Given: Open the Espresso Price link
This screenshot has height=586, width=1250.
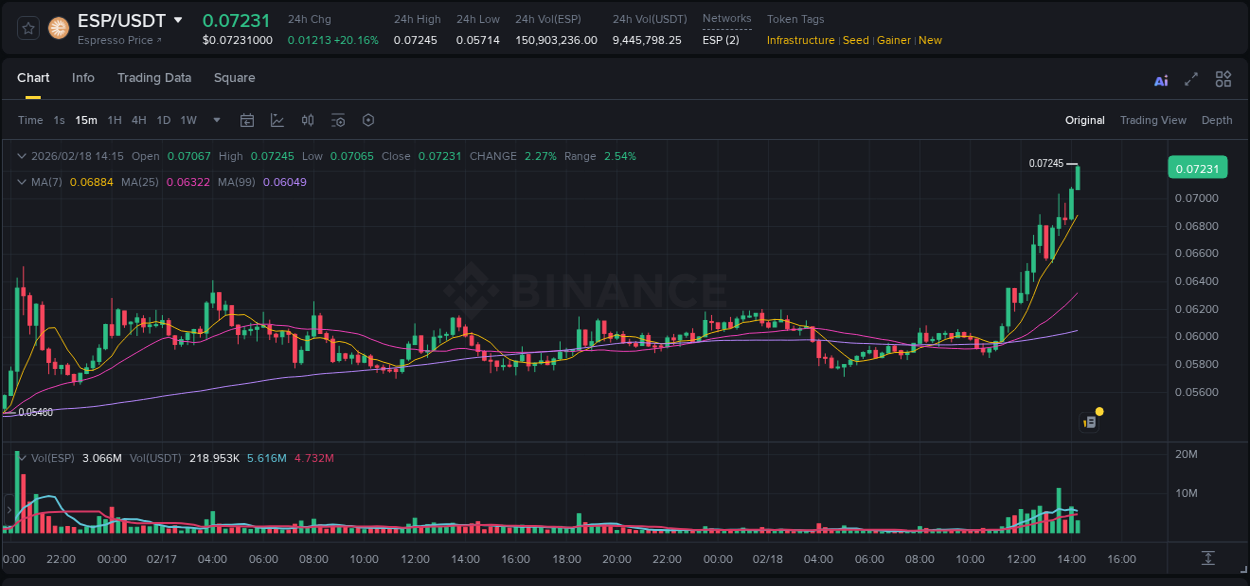Looking at the screenshot, I should [120, 41].
